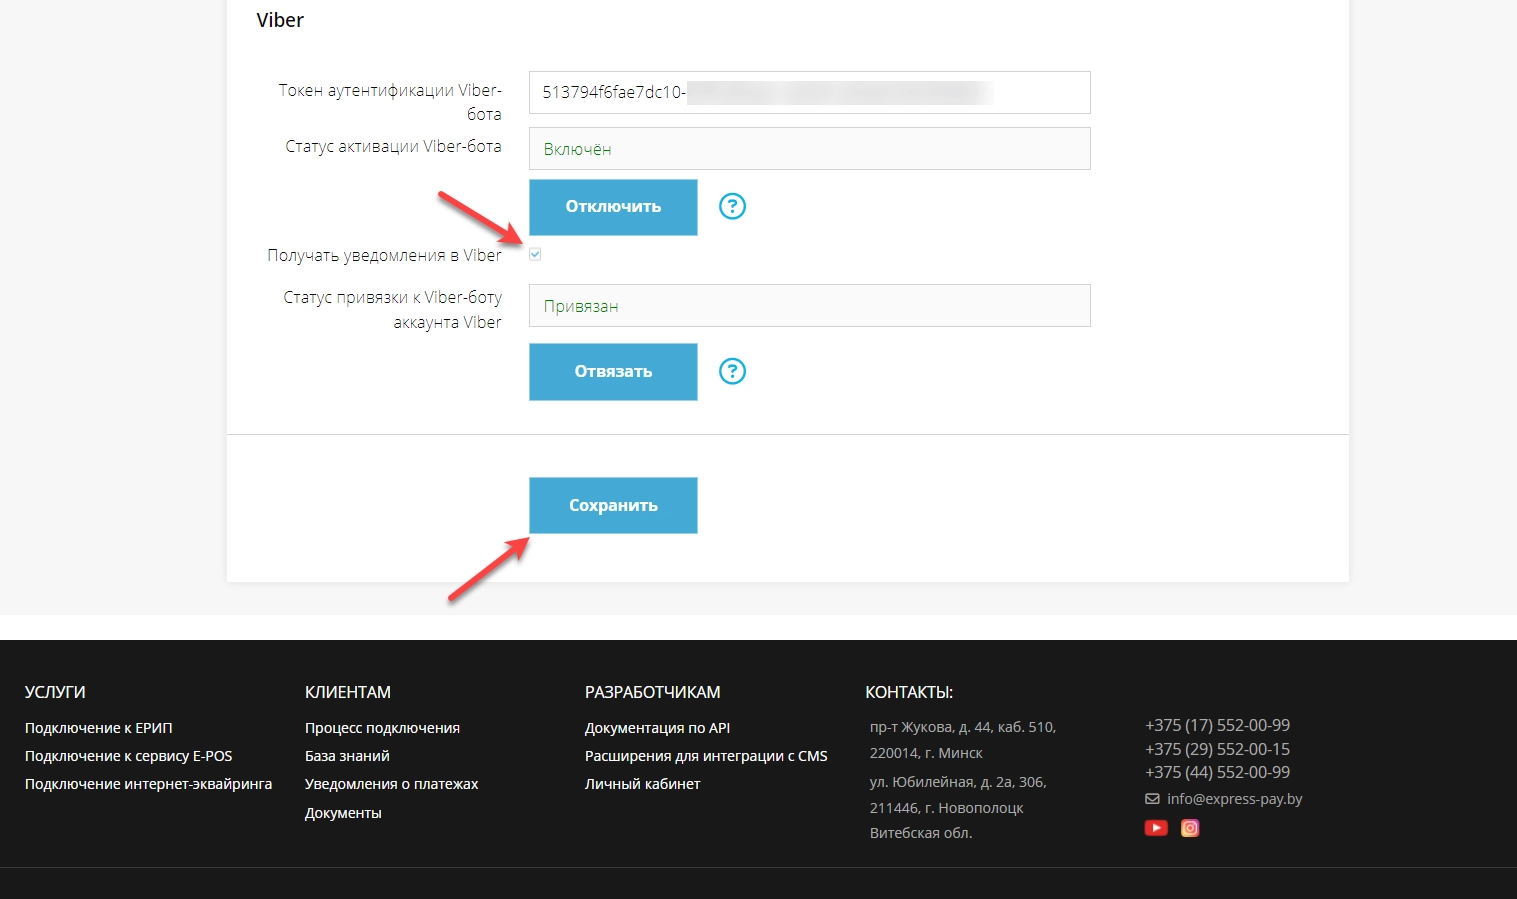Viewport: 1517px width, 899px height.
Task: Click the Отвязать button
Action: point(613,372)
